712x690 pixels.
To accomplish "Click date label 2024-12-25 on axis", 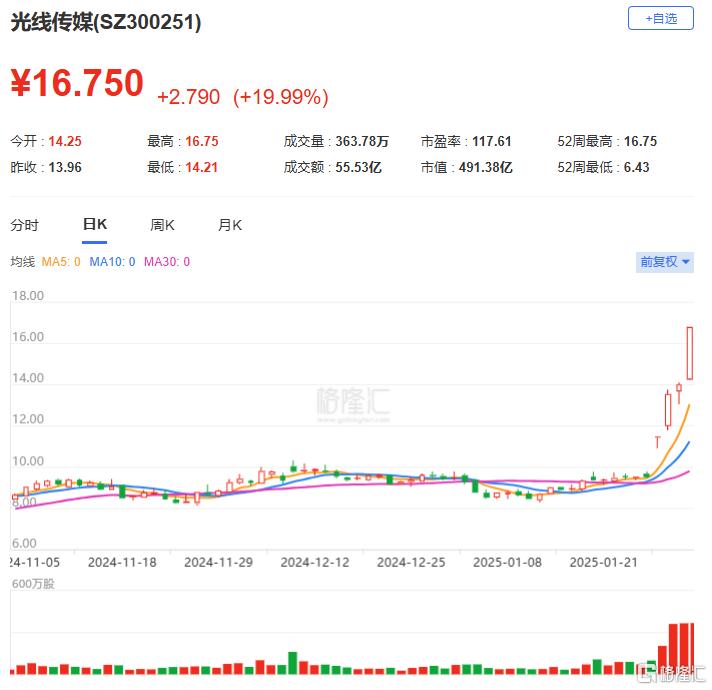I will [411, 562].
